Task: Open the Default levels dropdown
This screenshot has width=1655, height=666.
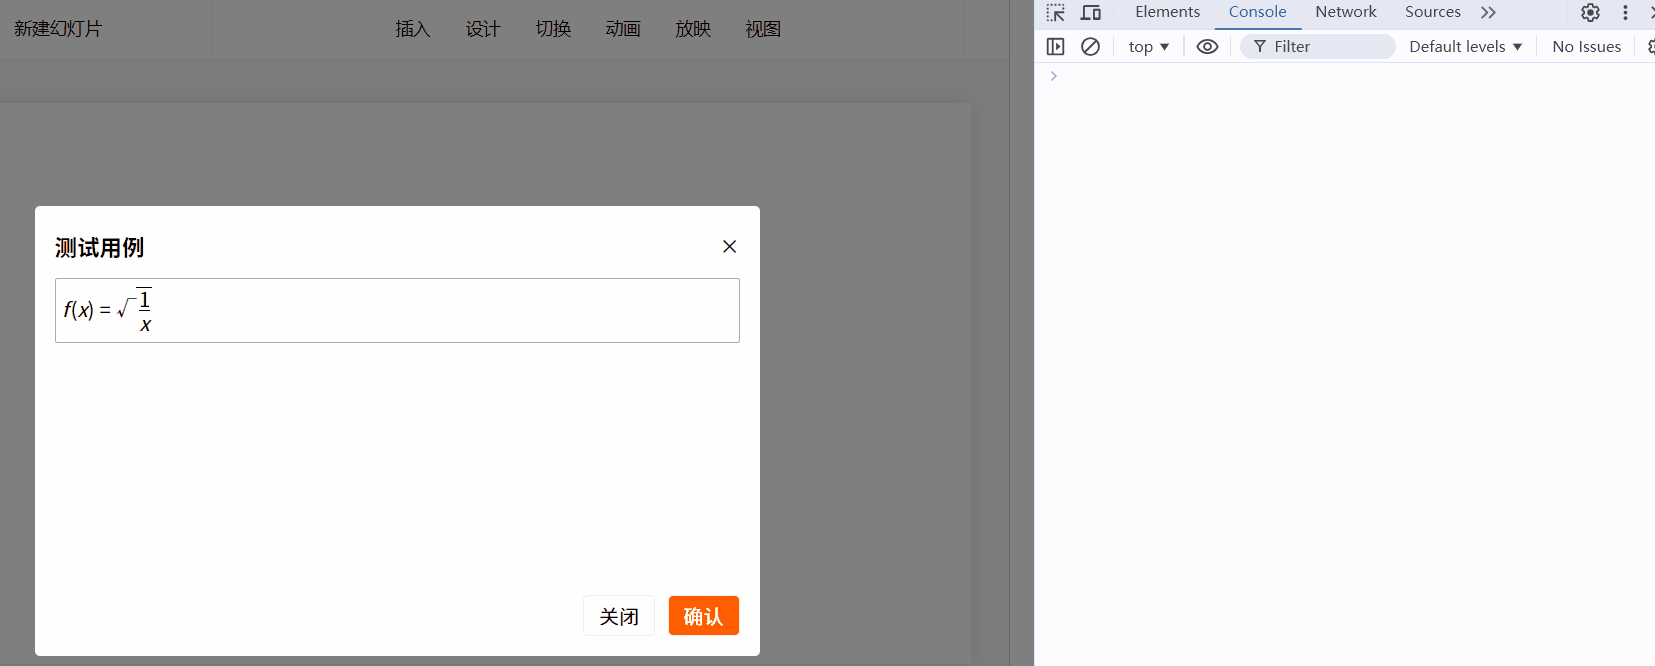Action: point(1465,47)
